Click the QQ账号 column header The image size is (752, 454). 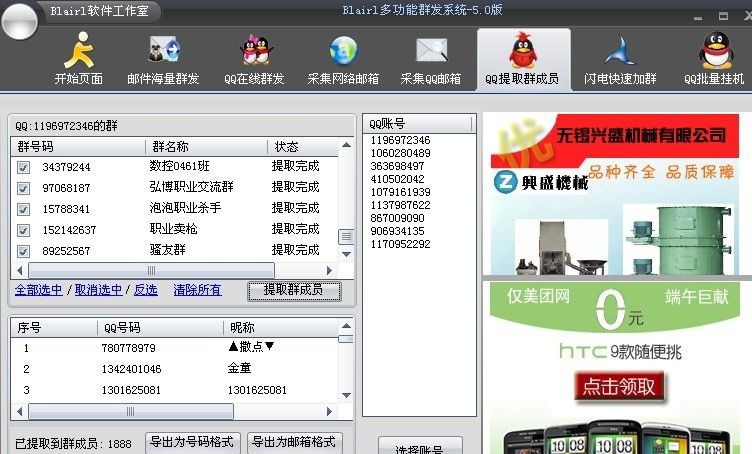(417, 124)
